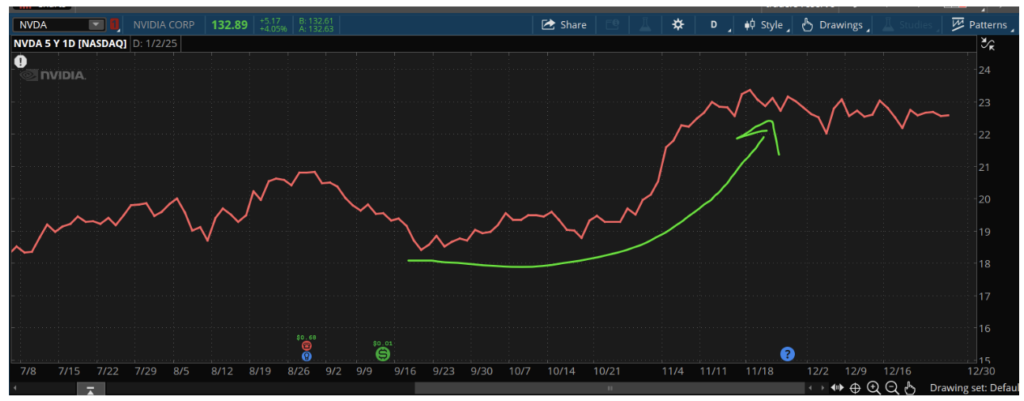This screenshot has width=1024, height=401.
Task: Click the white exclamation alert icon
Action: (x=21, y=61)
